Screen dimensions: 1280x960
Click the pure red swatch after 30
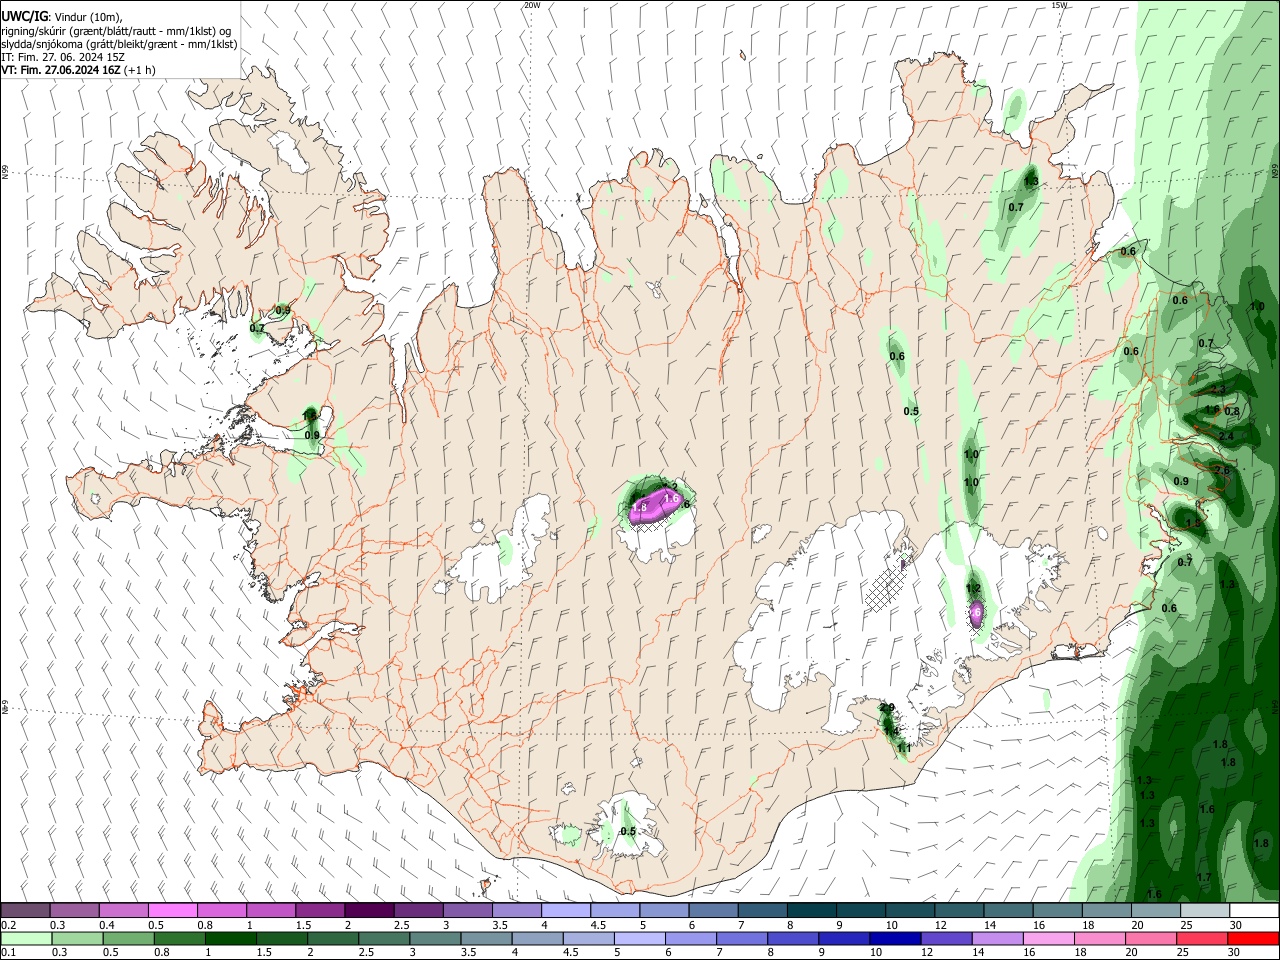[1254, 939]
